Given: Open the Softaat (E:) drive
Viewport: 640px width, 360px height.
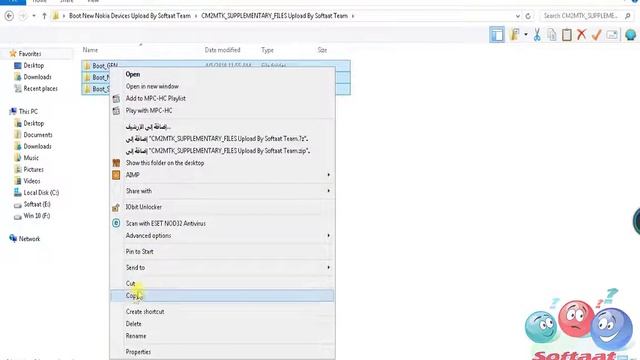Looking at the screenshot, I should click(x=37, y=204).
